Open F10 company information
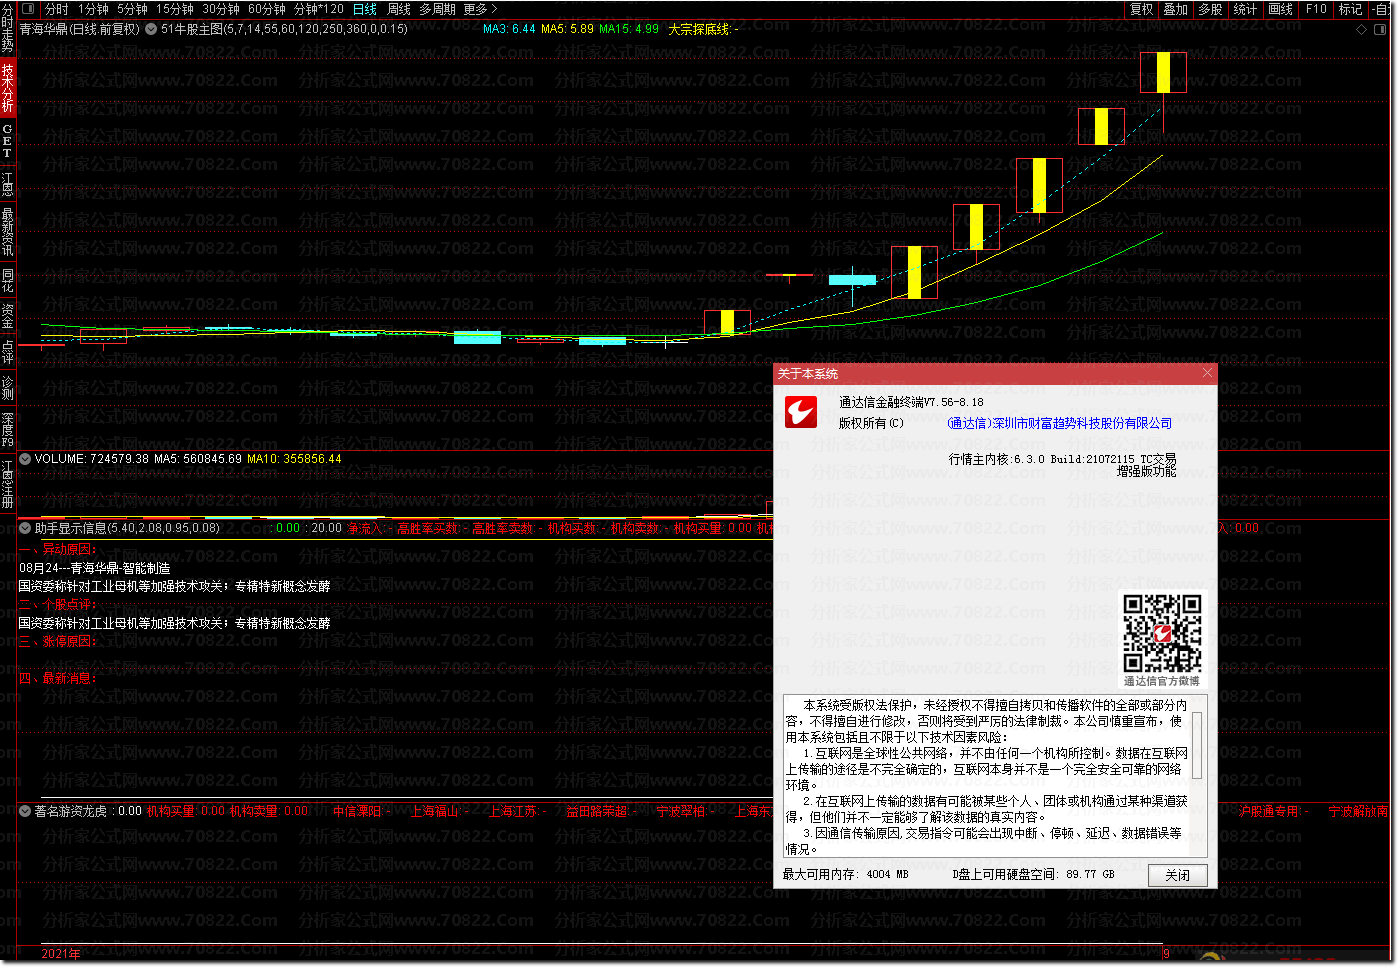 (1316, 9)
